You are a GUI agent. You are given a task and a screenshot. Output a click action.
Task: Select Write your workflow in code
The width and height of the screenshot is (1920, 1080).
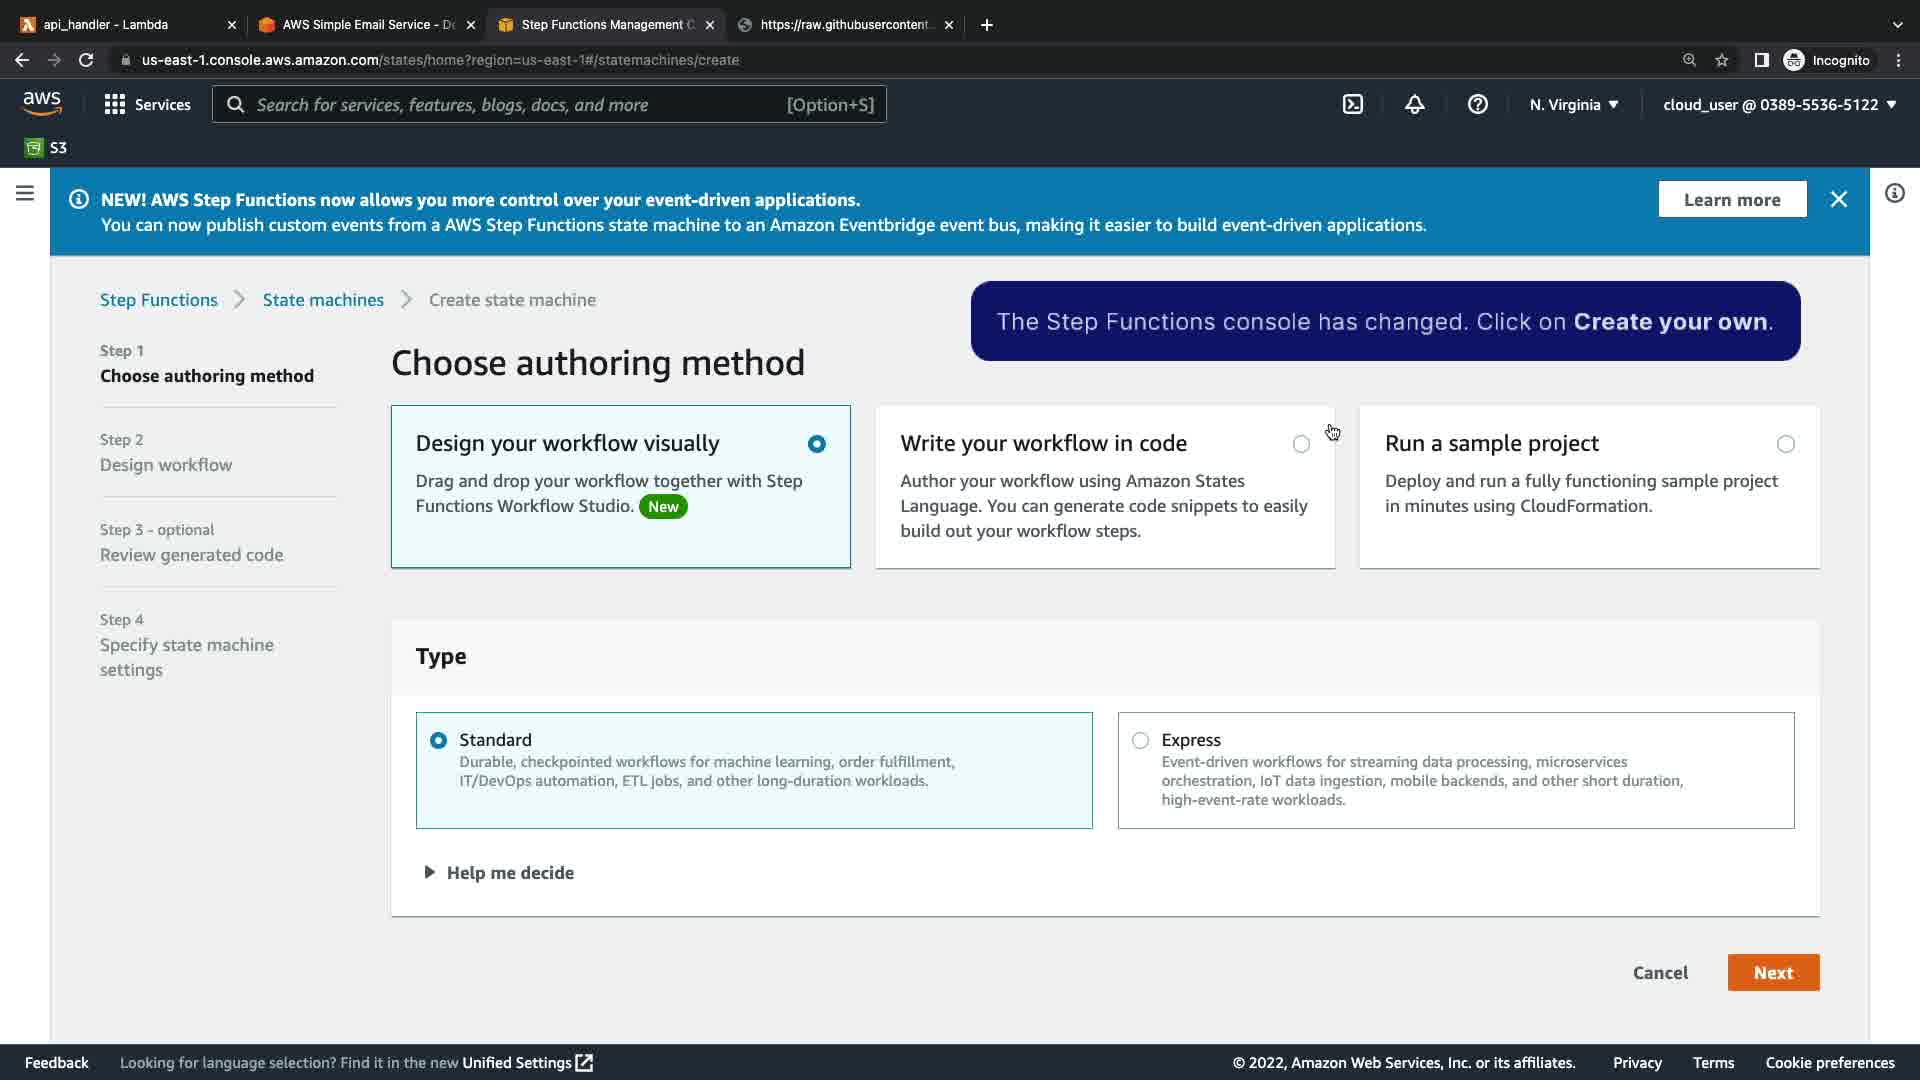tap(1300, 444)
